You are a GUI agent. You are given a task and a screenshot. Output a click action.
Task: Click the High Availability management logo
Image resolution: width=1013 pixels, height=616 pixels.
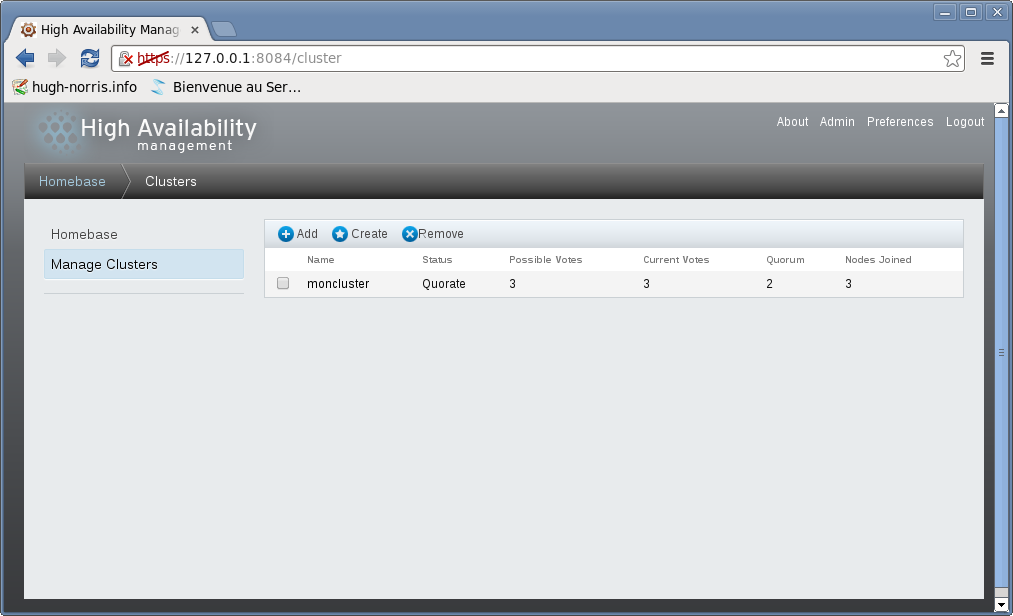point(145,133)
